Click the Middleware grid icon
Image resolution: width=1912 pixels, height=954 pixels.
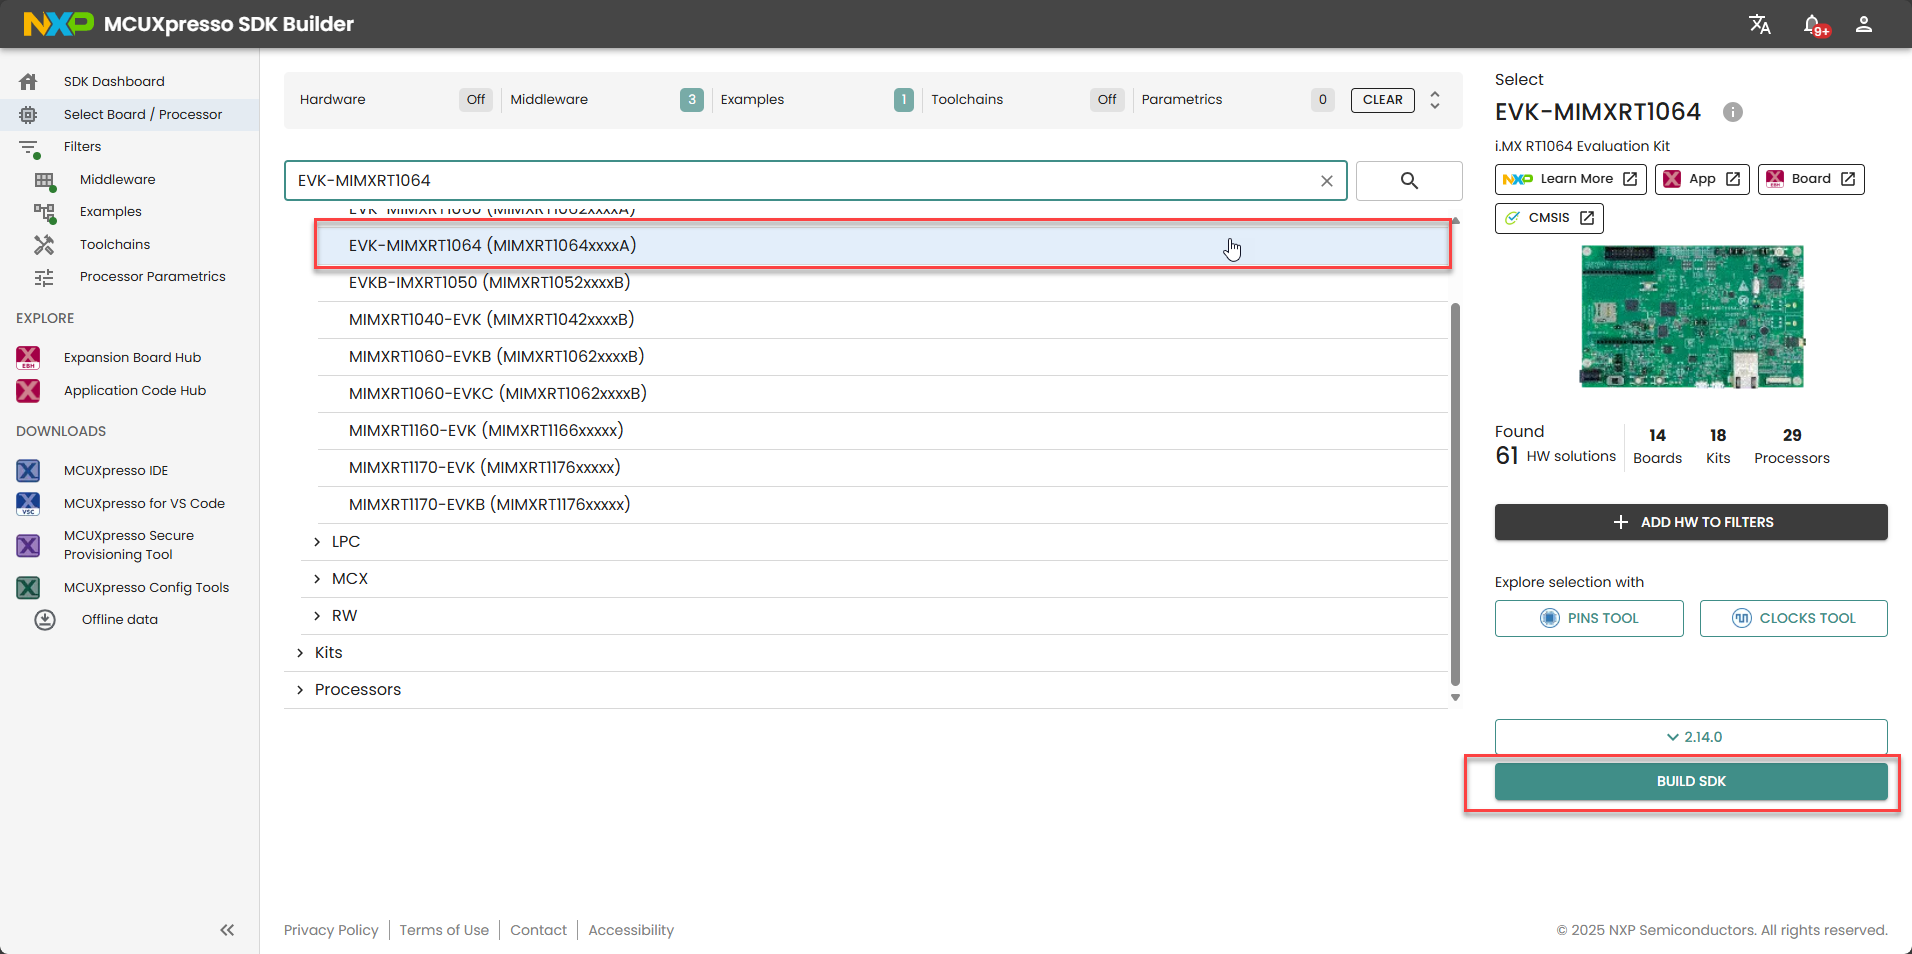pyautogui.click(x=44, y=180)
